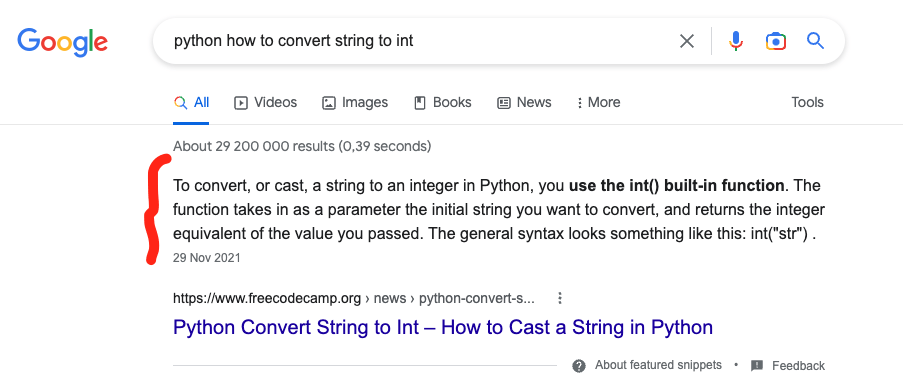Click the bold 'use the int() built-in function' text
This screenshot has width=903, height=390.
click(677, 186)
